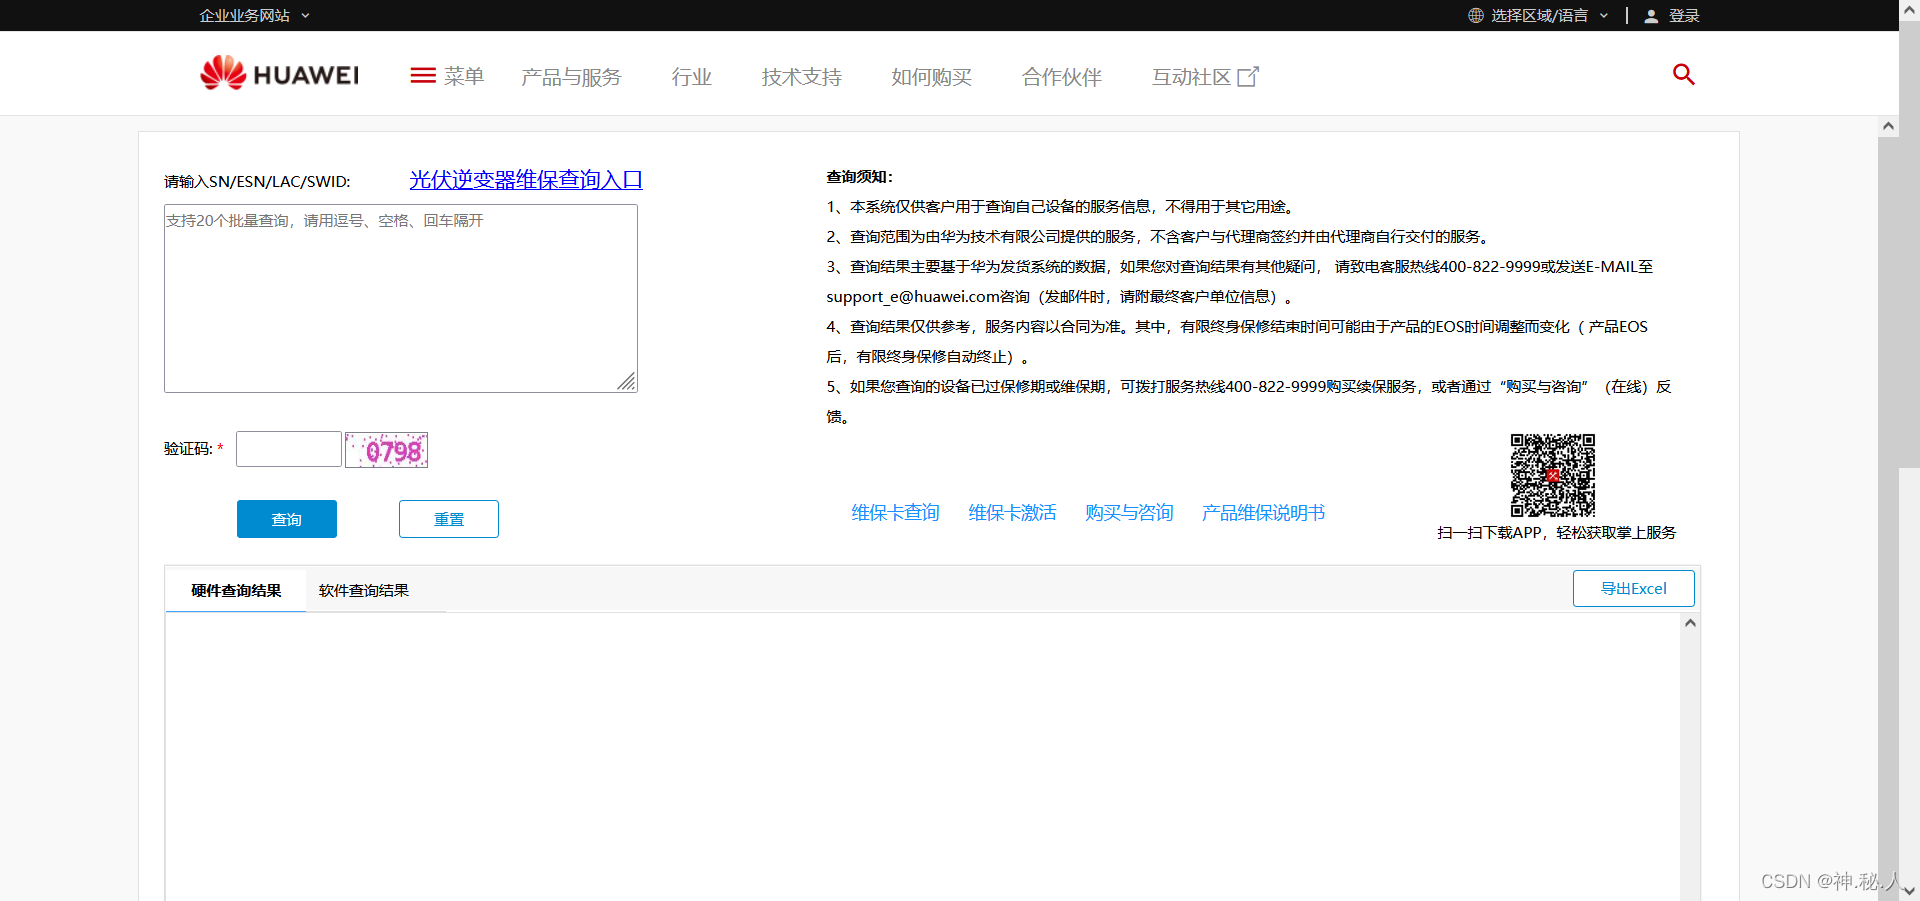The image size is (1920, 901).
Task: Click the blue 查询 button
Action: [287, 519]
